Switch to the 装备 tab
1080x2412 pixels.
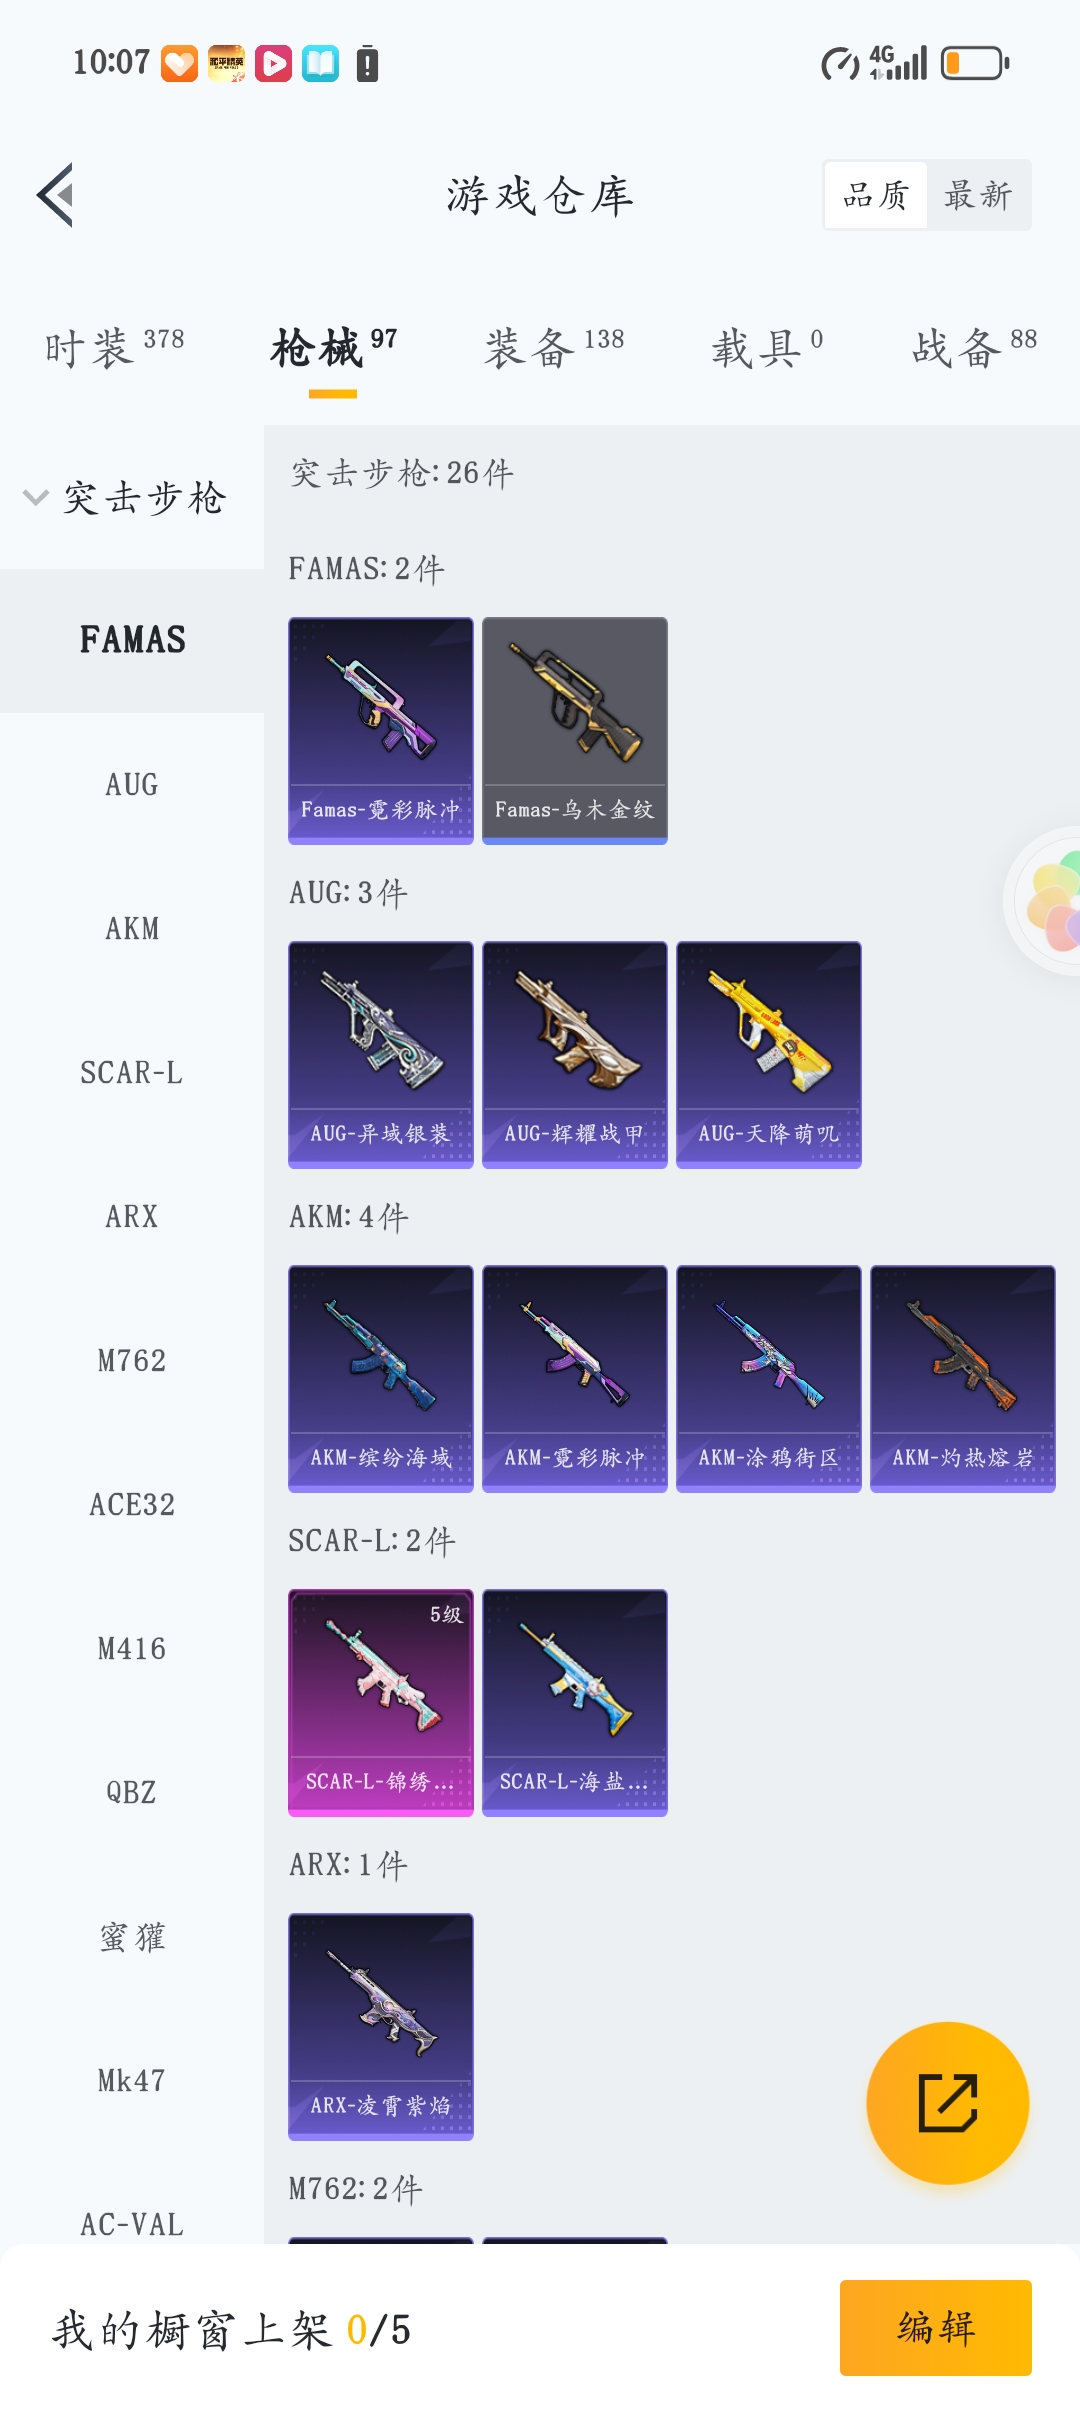[x=554, y=347]
